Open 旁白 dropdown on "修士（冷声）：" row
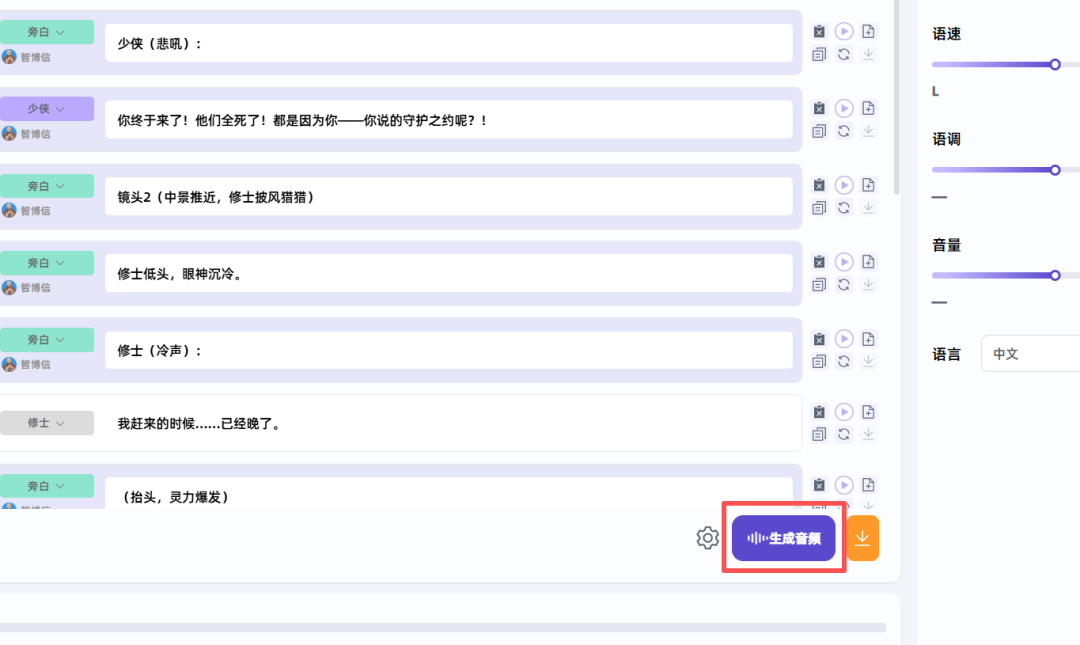Viewport: 1080px width, 645px height. click(47, 340)
